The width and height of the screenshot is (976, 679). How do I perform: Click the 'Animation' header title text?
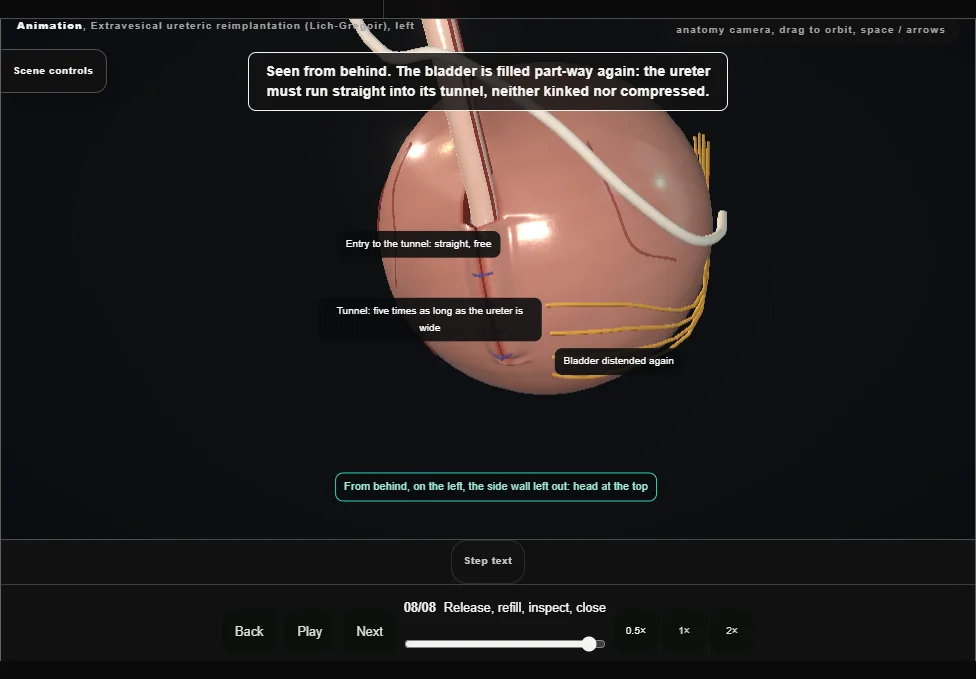[x=49, y=26]
